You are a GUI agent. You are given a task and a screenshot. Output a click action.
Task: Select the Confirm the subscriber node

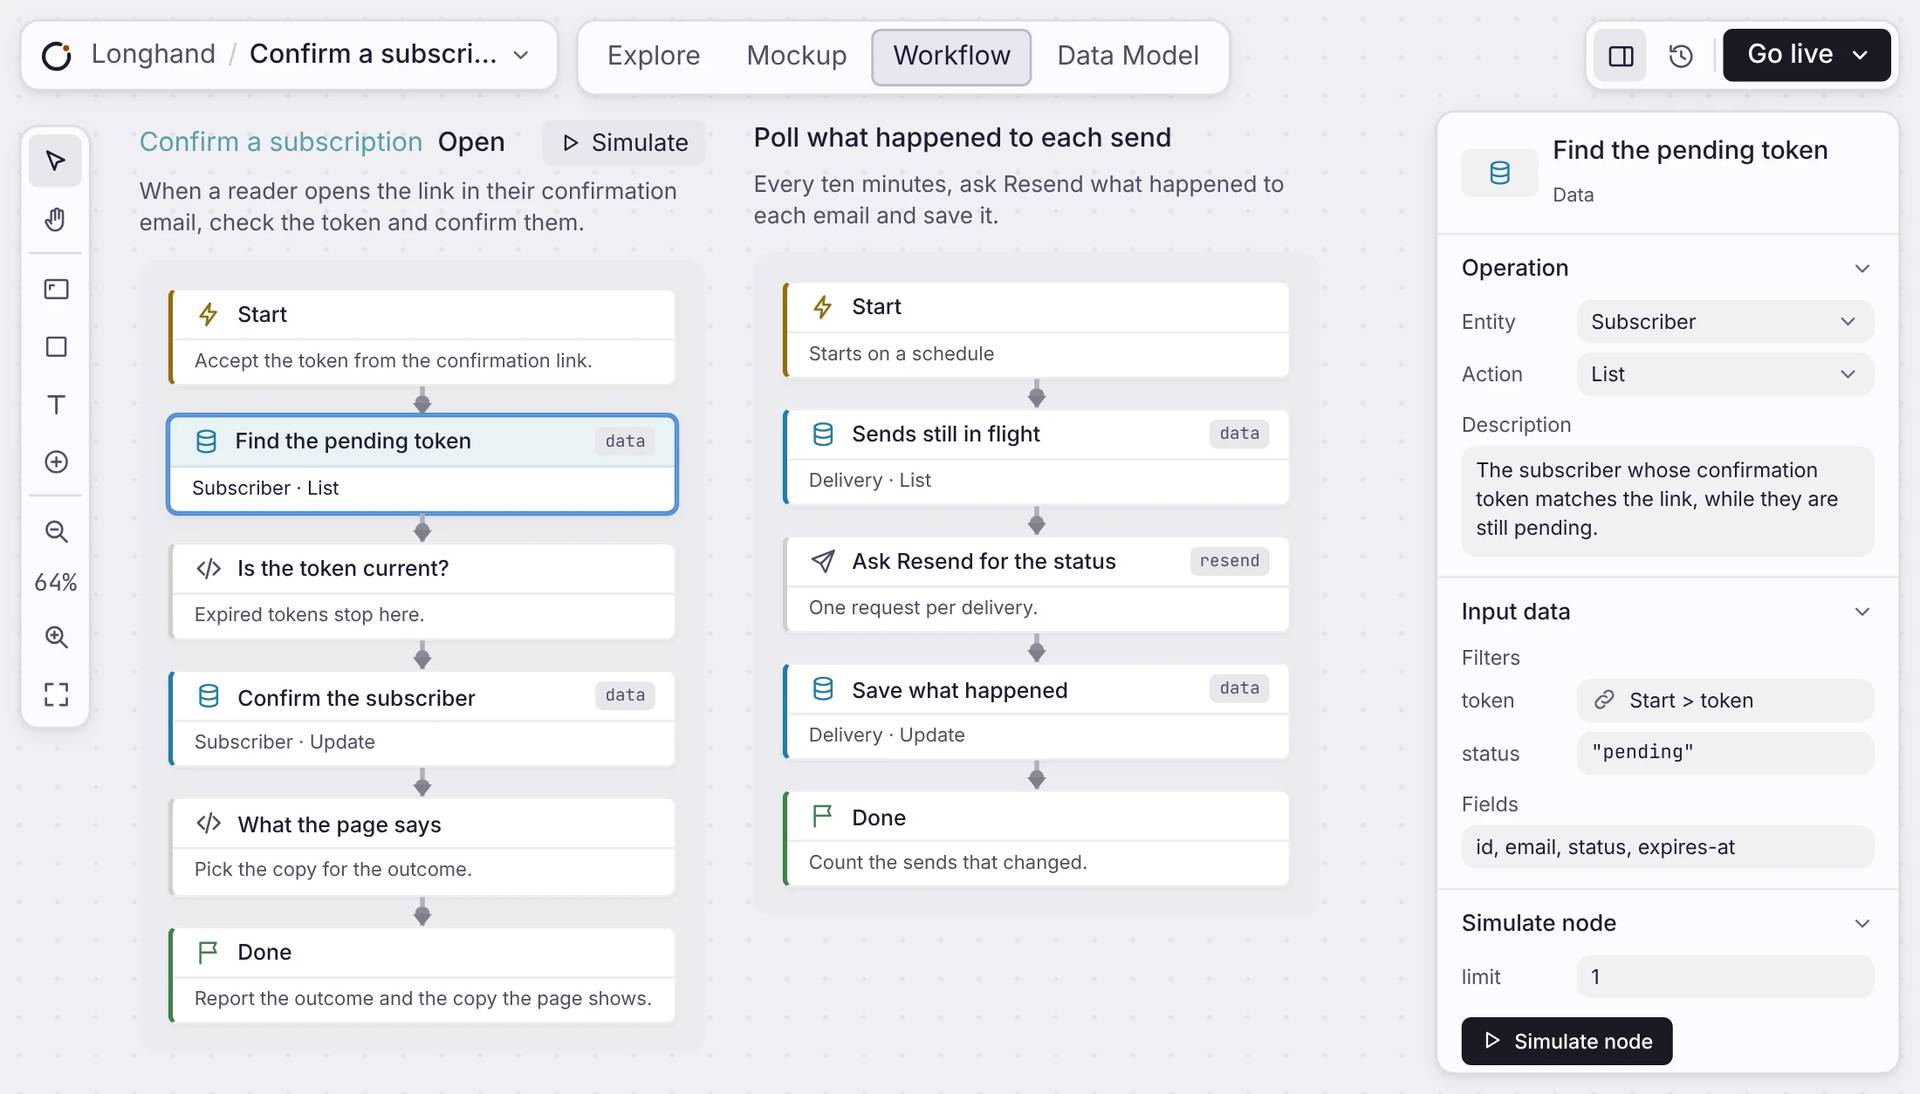[x=422, y=719]
